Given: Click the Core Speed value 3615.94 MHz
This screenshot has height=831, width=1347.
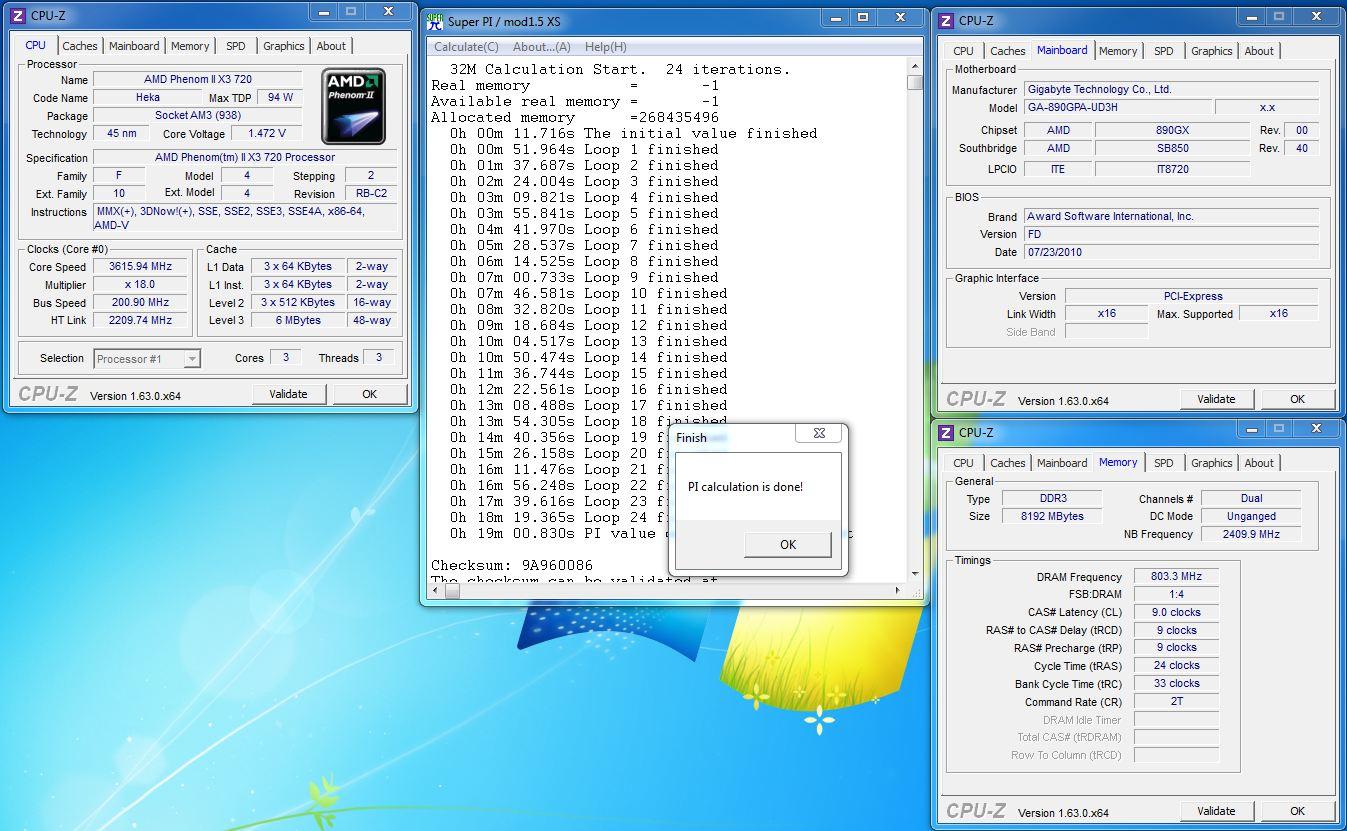Looking at the screenshot, I should pyautogui.click(x=141, y=267).
